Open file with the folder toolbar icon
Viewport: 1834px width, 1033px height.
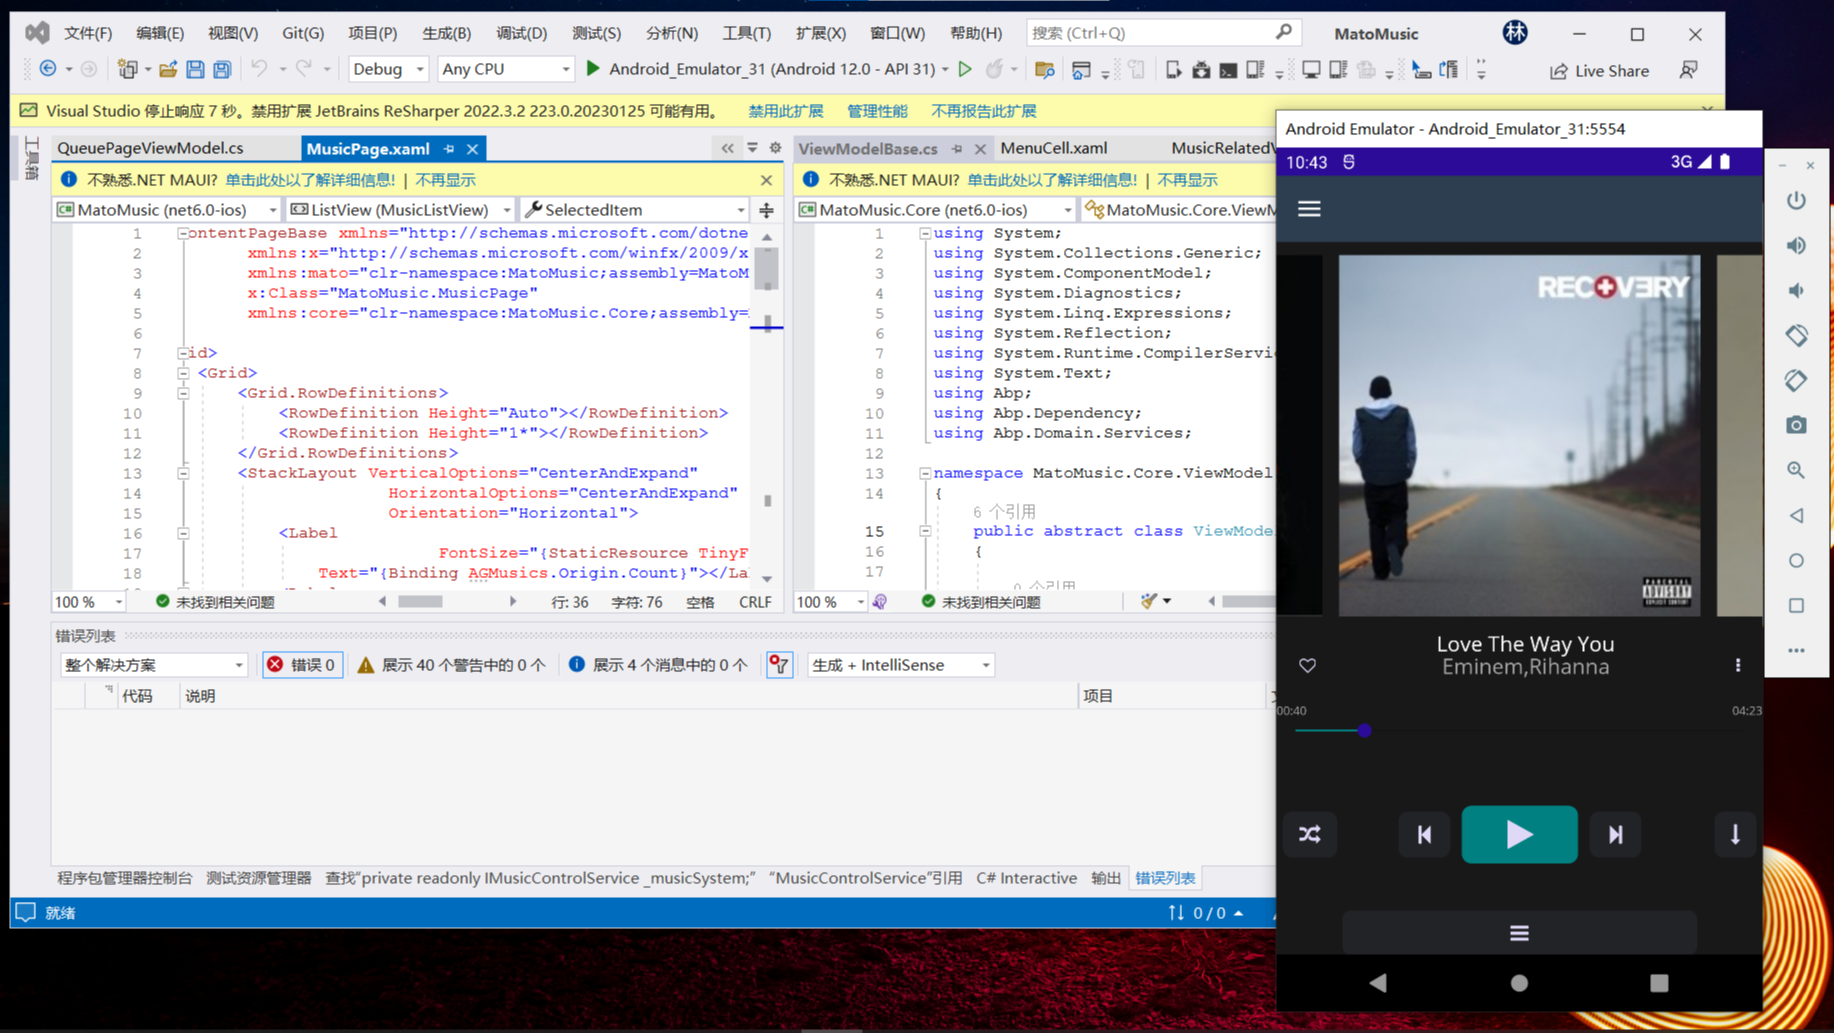pos(168,69)
